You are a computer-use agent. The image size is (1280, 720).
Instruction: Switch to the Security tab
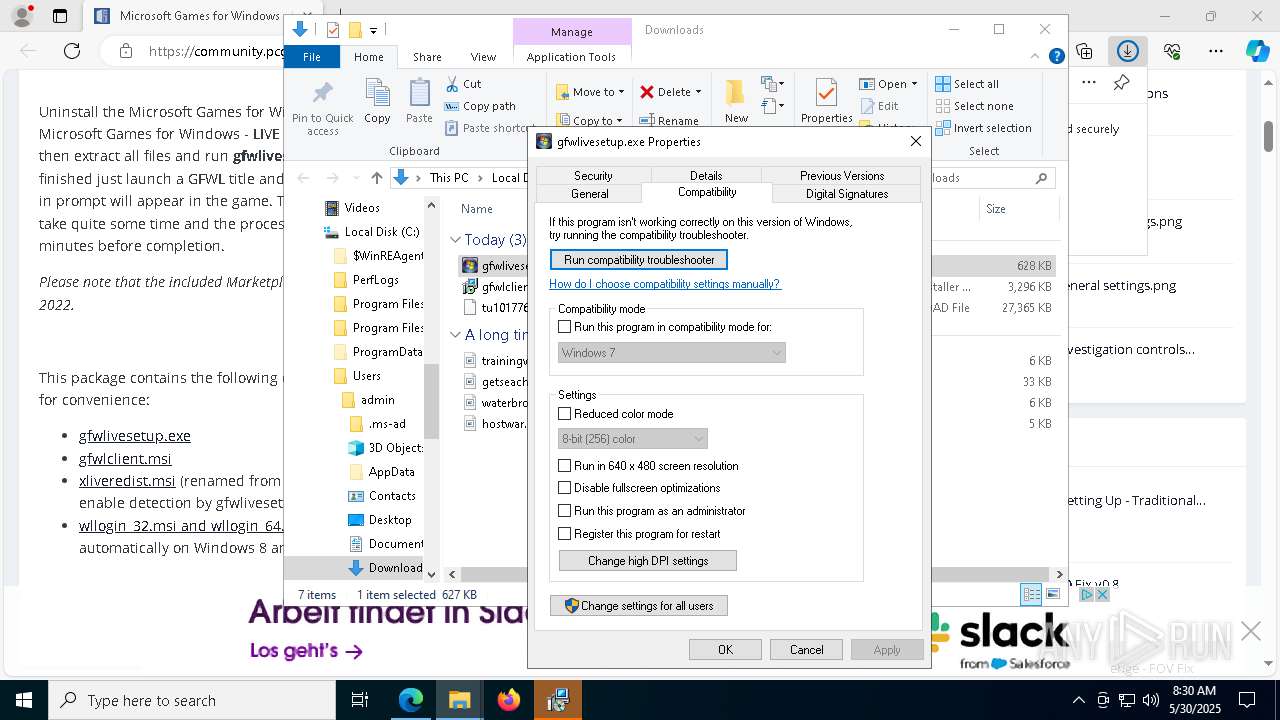(593, 175)
